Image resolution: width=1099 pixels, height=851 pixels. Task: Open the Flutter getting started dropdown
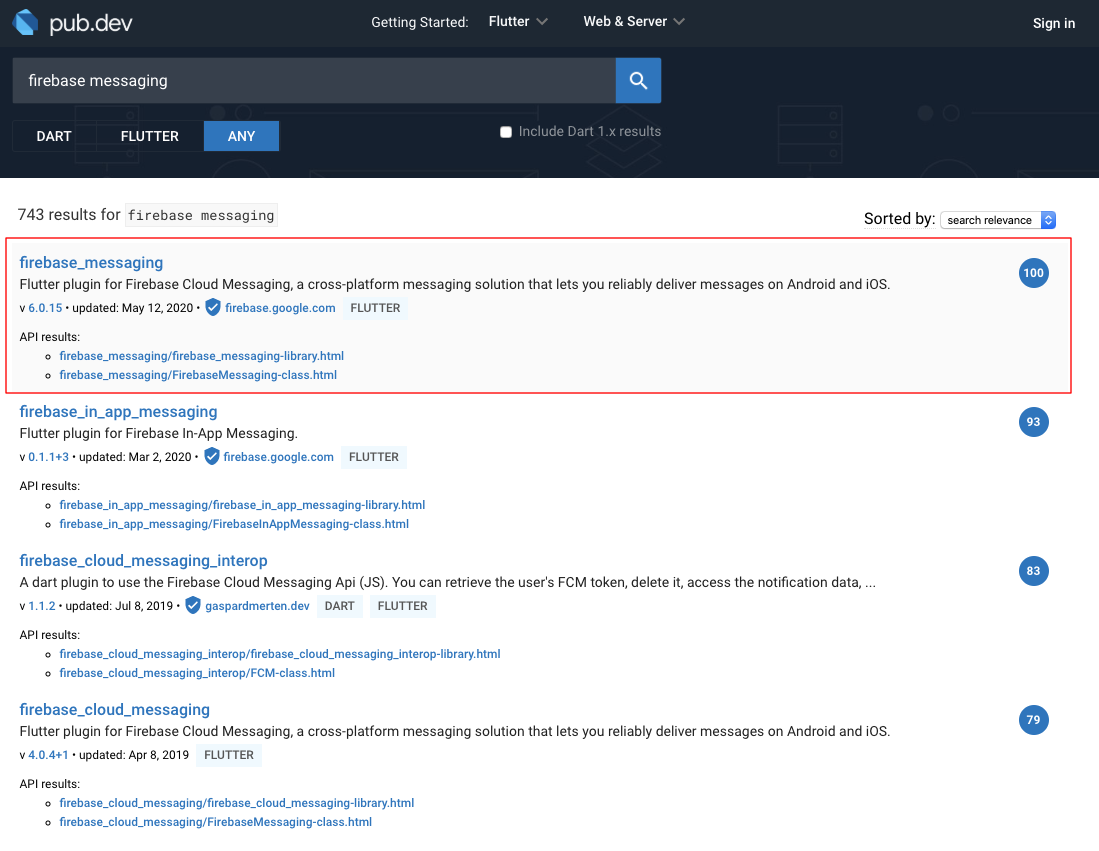(518, 22)
